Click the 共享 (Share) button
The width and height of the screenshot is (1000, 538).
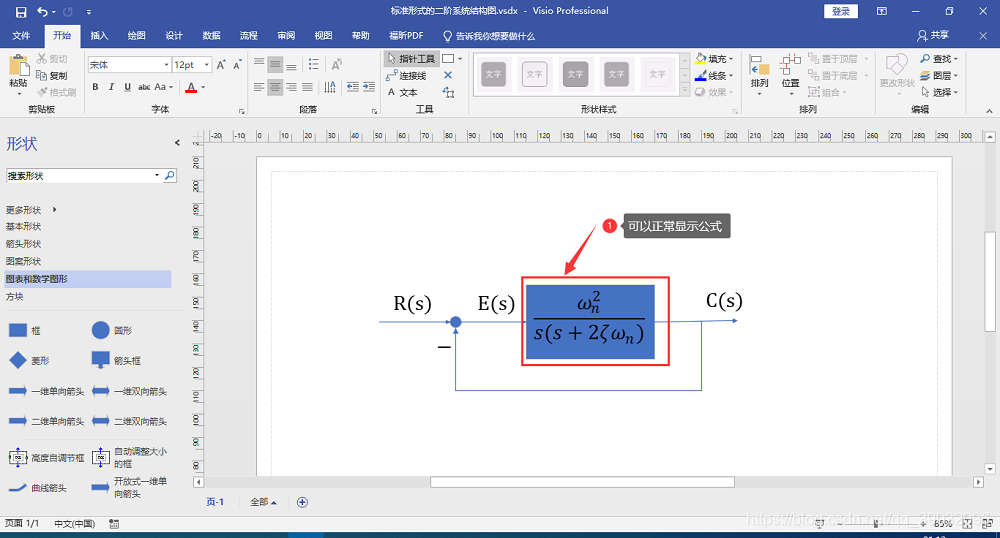pos(933,36)
